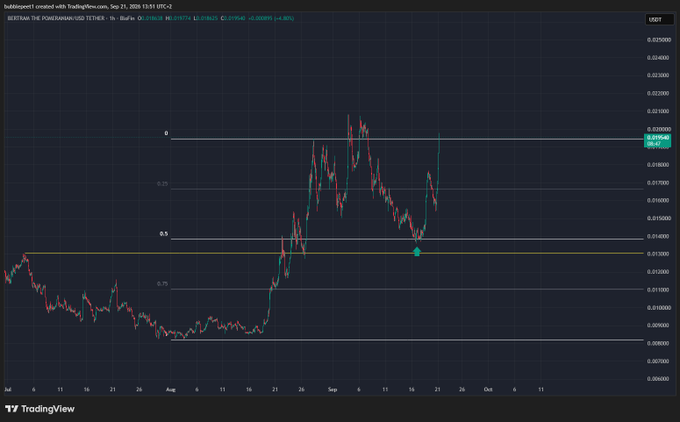
Task: Click price axis value 0.010000
Action: tap(658, 308)
